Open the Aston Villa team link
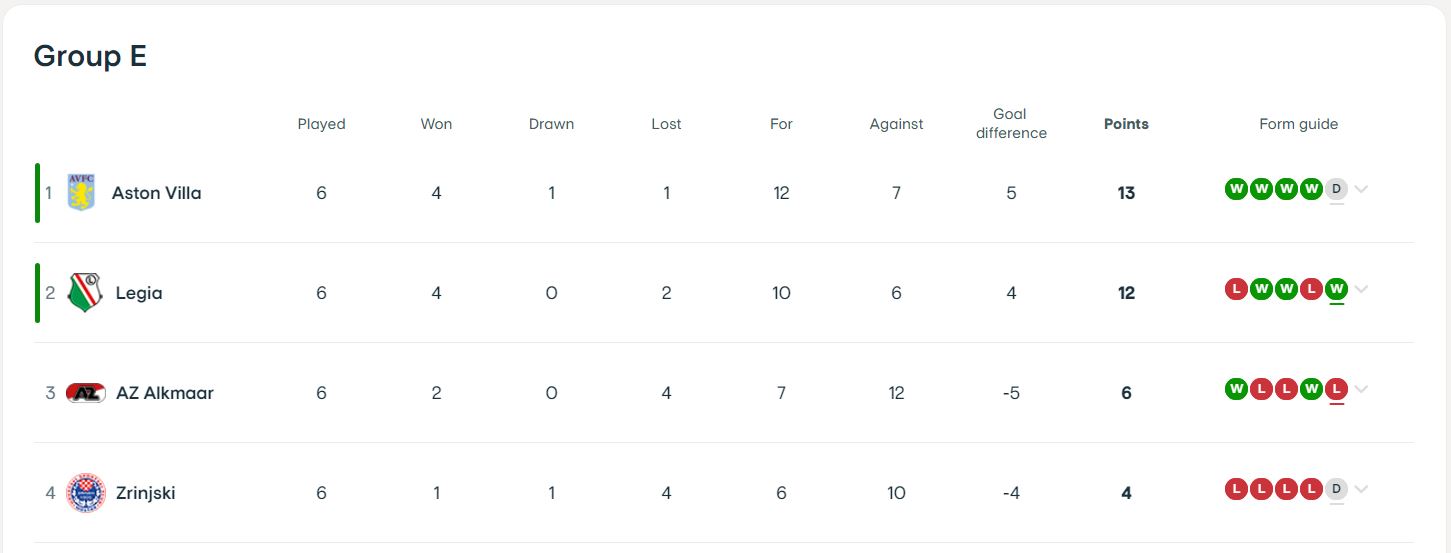This screenshot has height=553, width=1451. tap(156, 193)
